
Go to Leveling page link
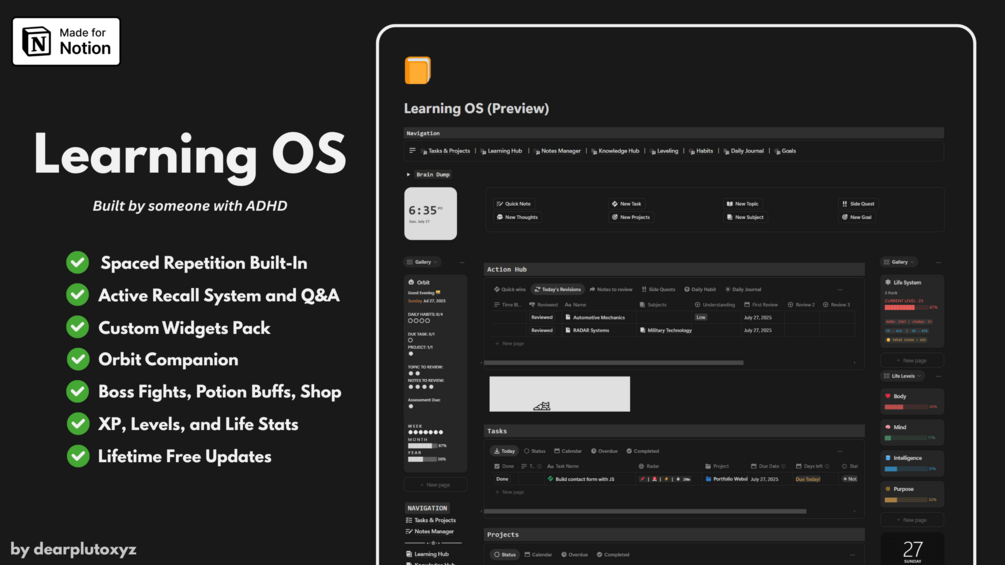(x=664, y=151)
